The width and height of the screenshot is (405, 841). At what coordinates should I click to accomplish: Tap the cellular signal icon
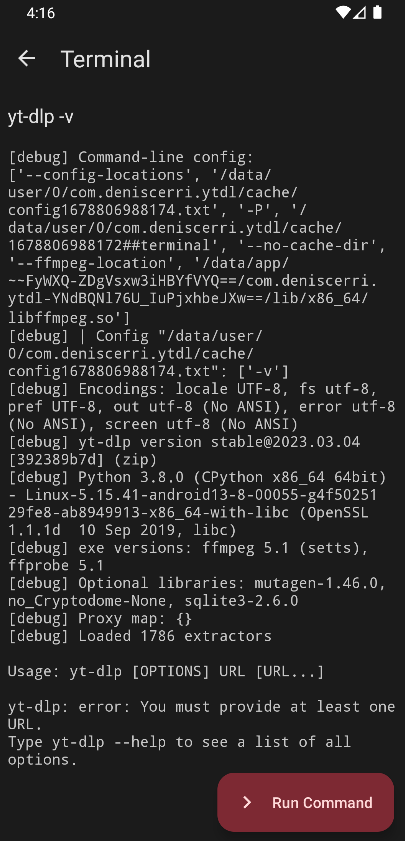point(359,12)
